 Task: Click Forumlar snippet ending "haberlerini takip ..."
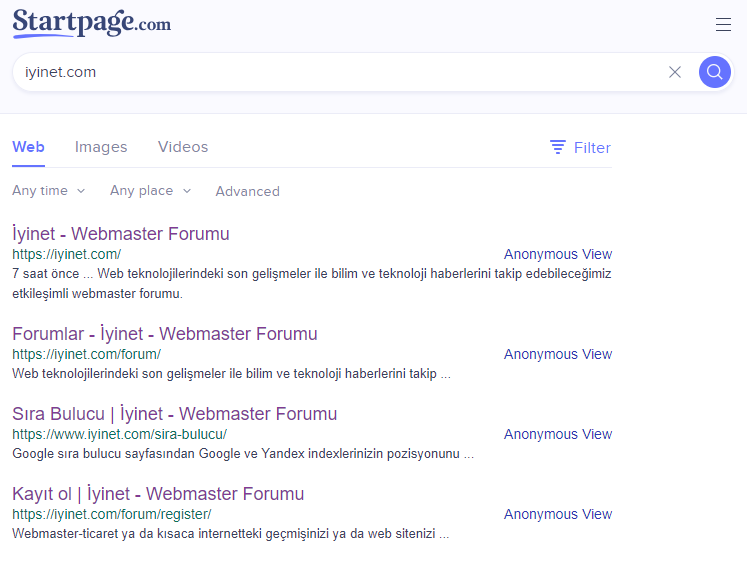click(232, 373)
